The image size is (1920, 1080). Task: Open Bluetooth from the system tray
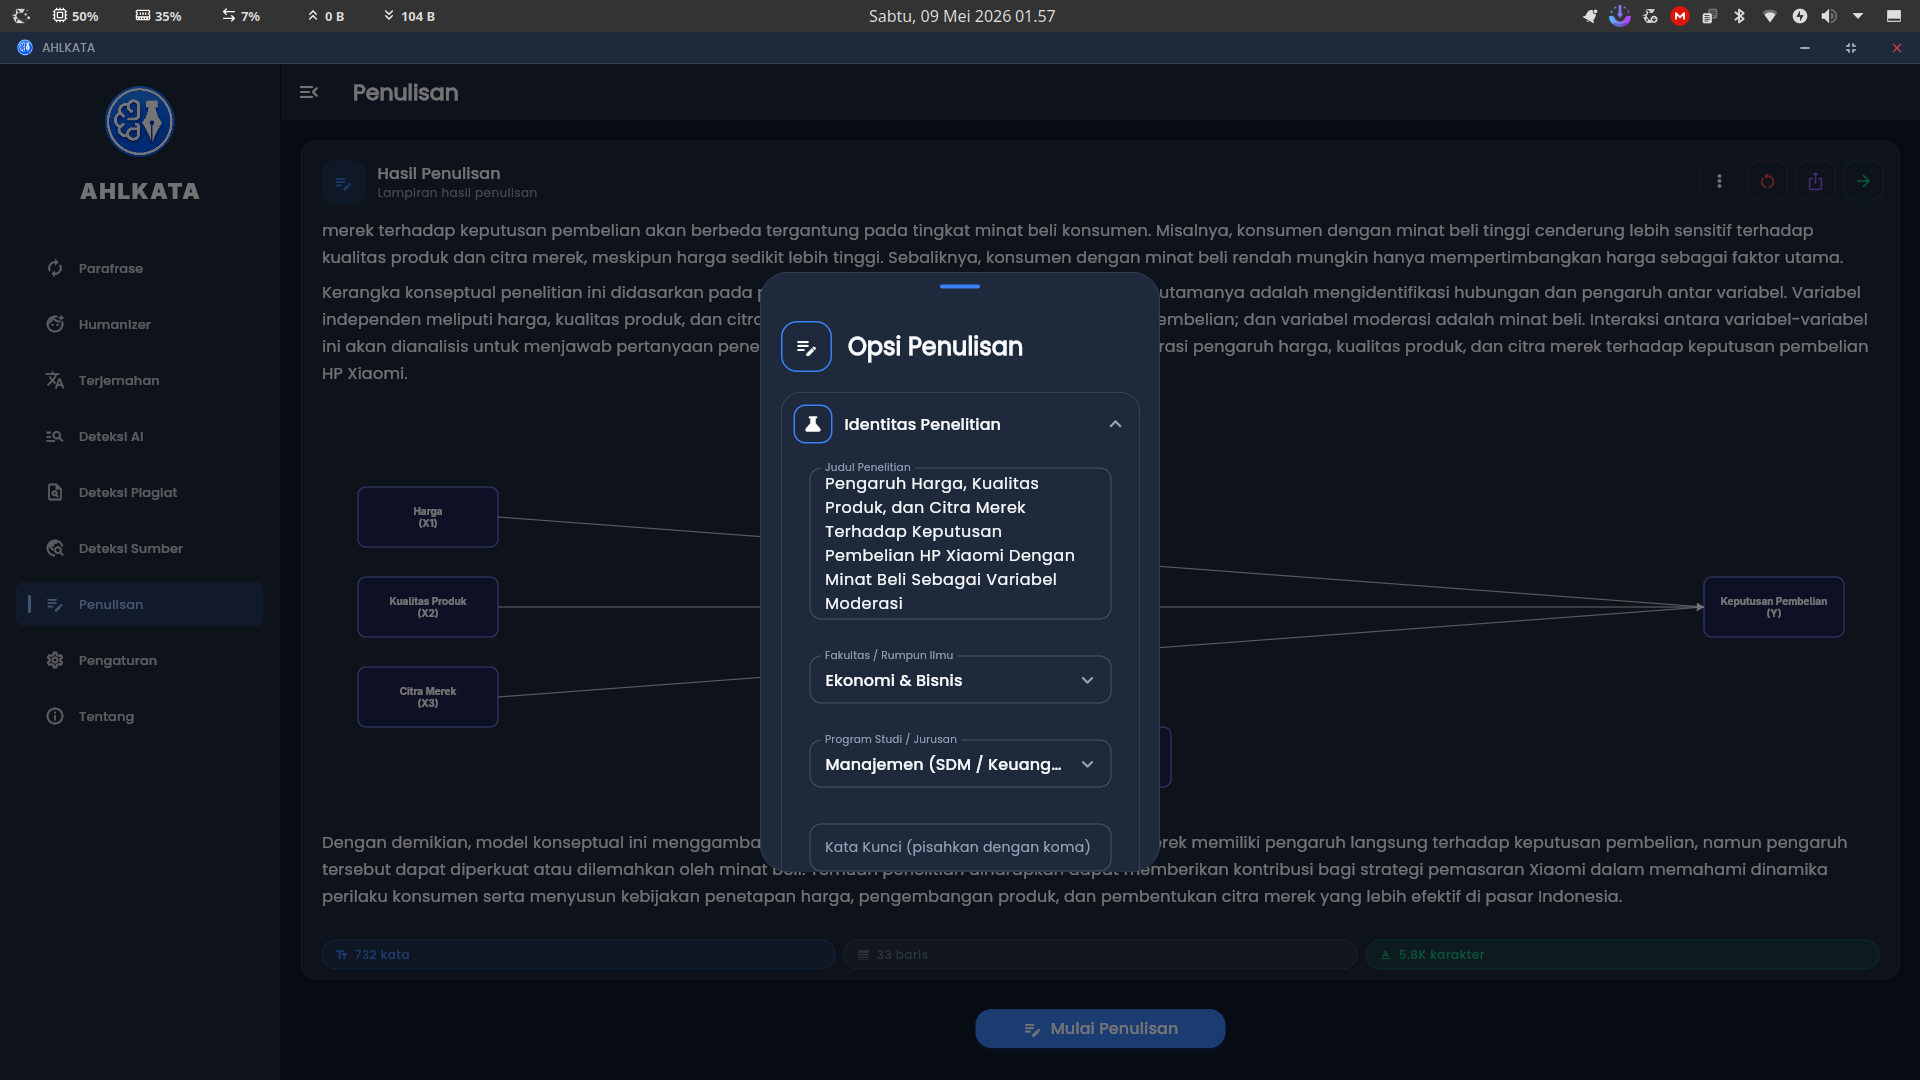click(1739, 16)
